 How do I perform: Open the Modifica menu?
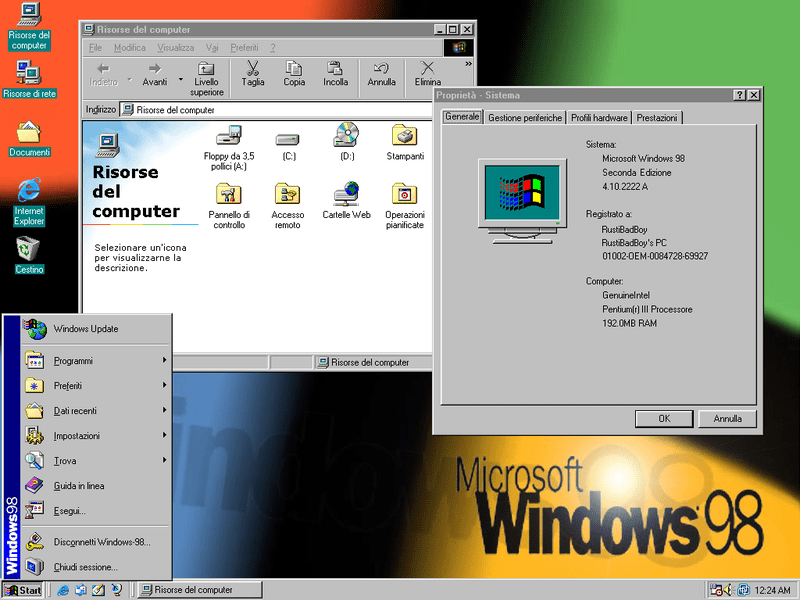click(x=130, y=47)
